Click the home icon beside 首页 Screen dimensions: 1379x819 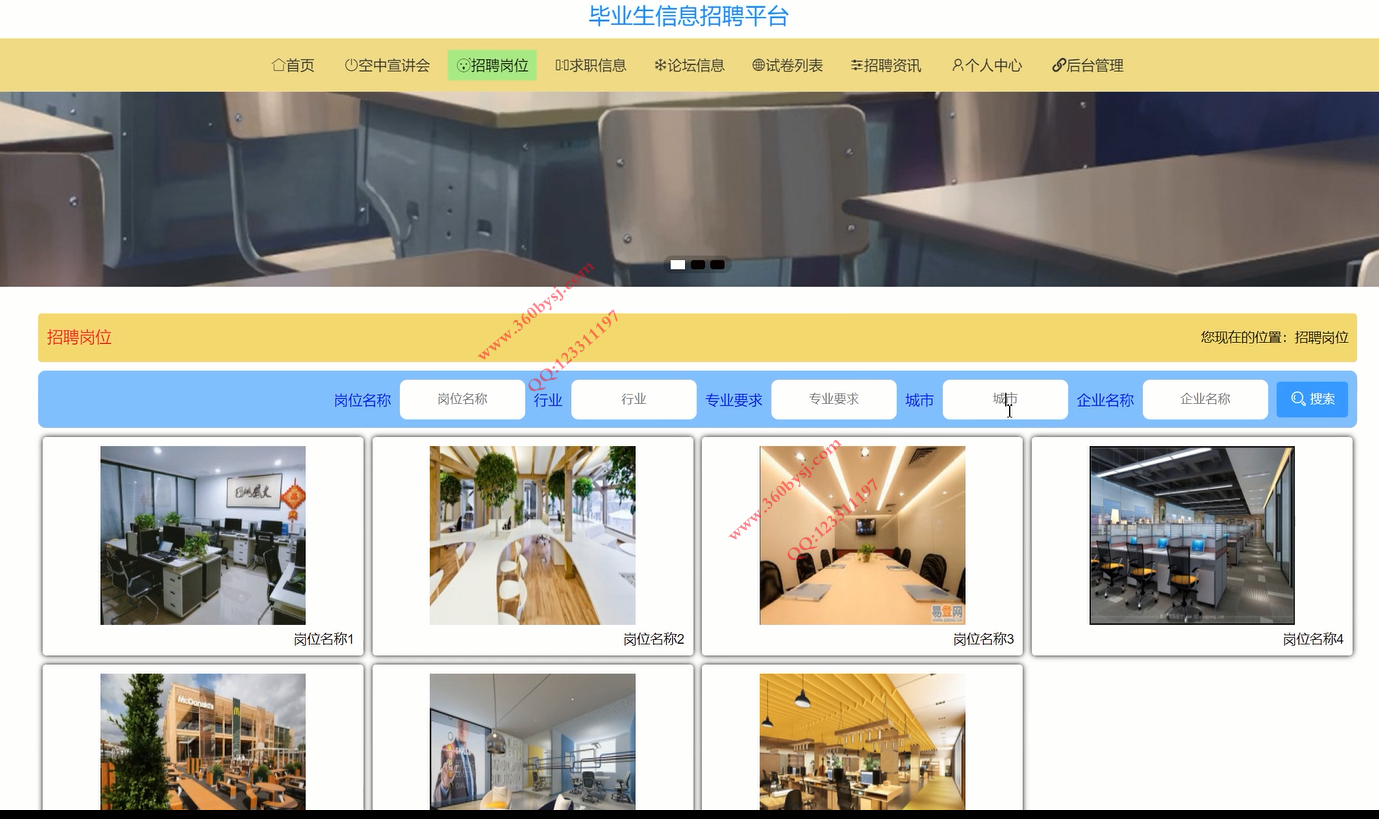coord(278,65)
